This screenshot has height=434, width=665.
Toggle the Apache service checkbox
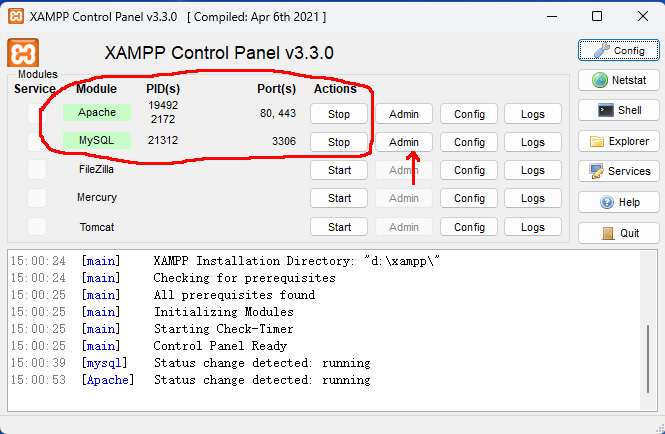point(37,114)
